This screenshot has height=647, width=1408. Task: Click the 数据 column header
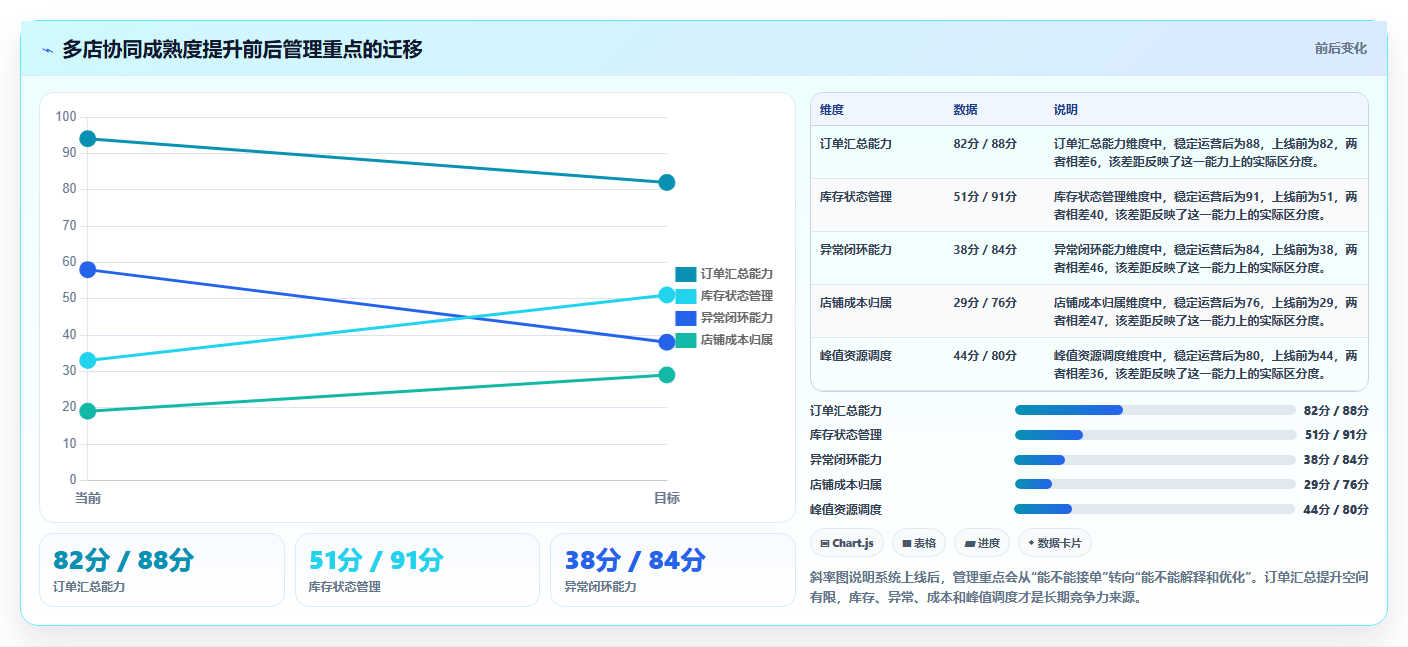966,110
